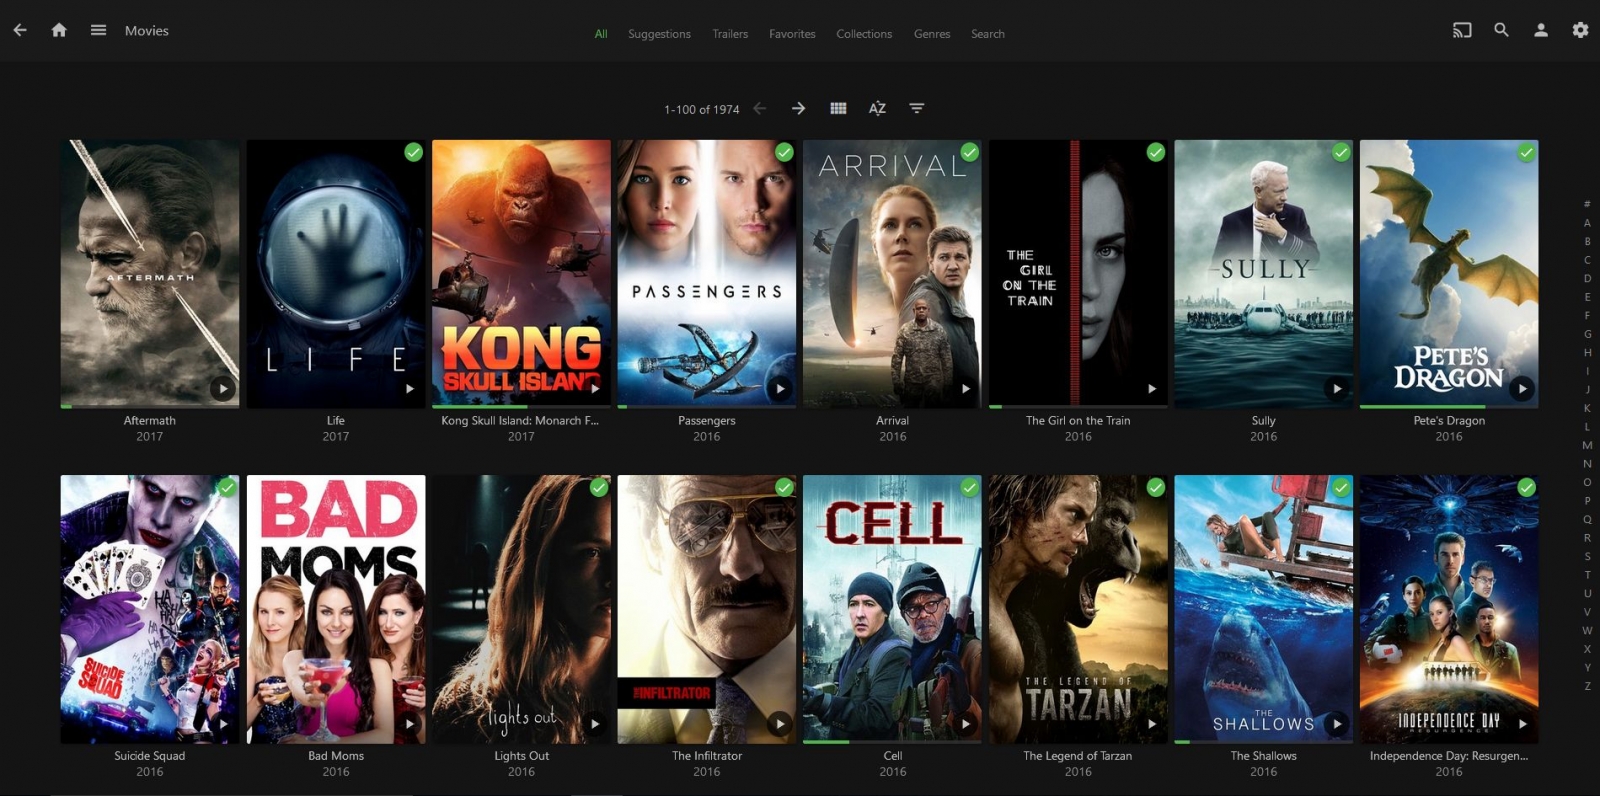
Task: Open the Sully title link
Action: click(x=1264, y=421)
